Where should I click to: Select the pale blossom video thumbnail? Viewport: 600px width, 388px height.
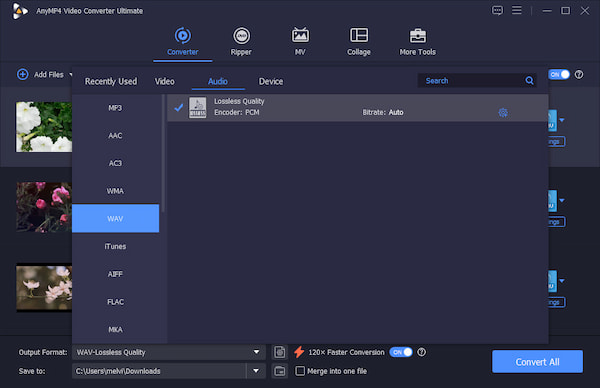pos(44,288)
